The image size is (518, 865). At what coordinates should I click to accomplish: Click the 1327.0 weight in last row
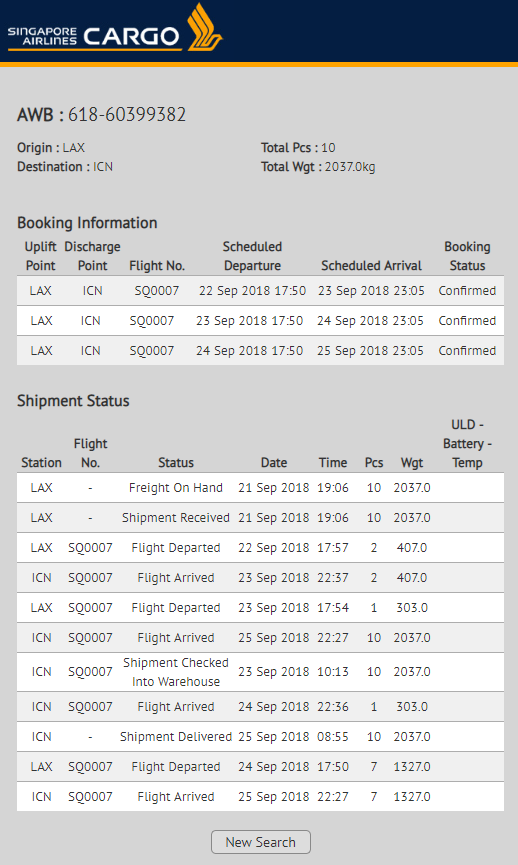(412, 797)
